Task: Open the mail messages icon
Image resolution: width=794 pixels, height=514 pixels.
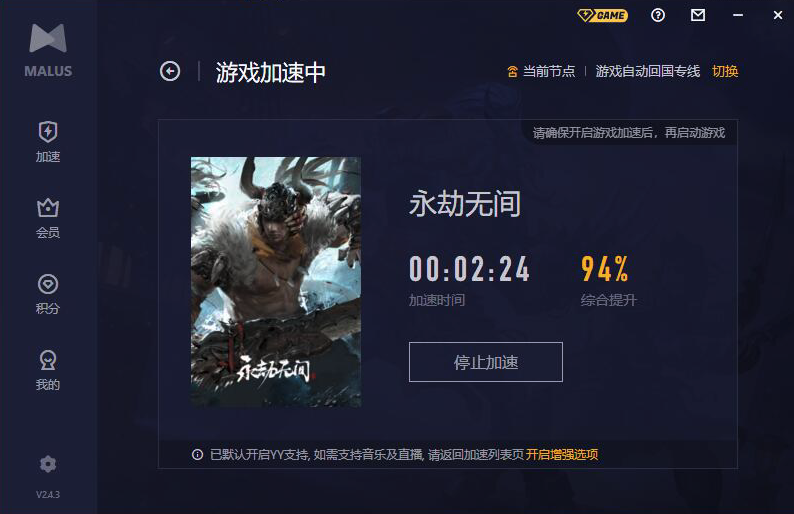Action: [698, 15]
